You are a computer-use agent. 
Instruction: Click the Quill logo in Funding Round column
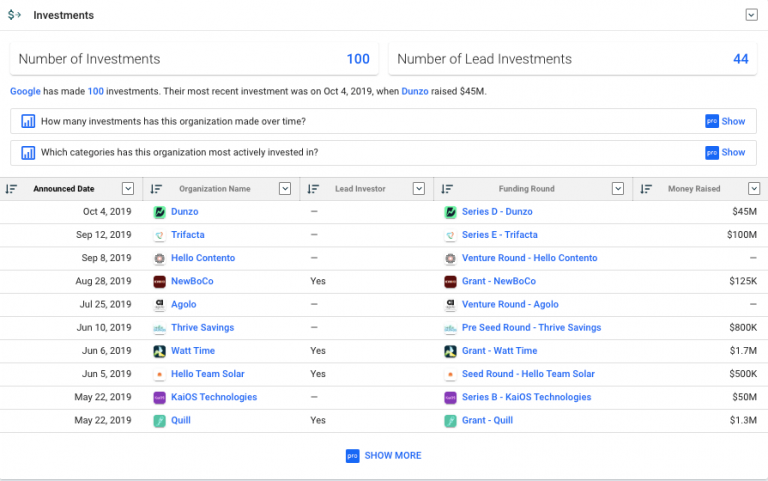[450, 421]
